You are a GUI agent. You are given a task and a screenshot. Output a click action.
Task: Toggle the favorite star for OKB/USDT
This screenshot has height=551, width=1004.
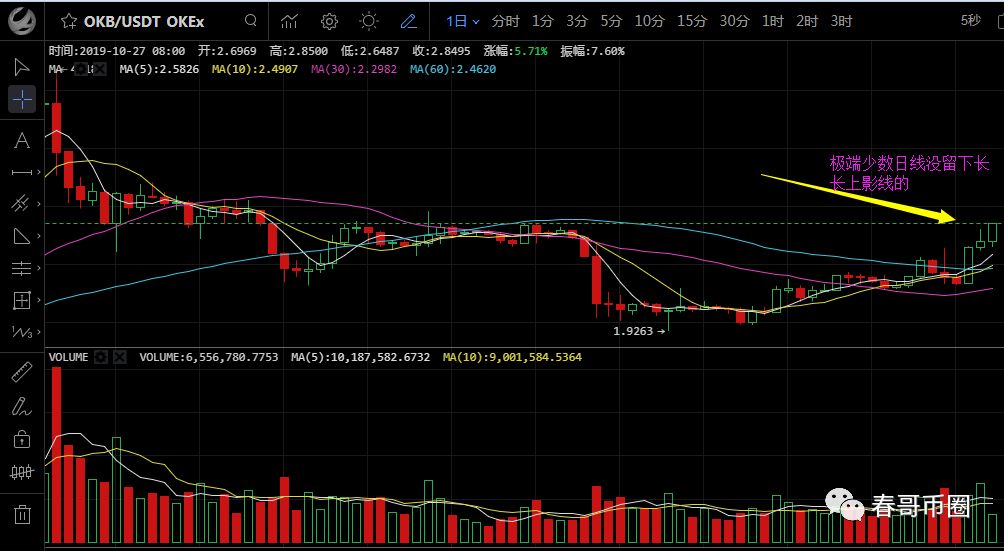click(x=69, y=21)
